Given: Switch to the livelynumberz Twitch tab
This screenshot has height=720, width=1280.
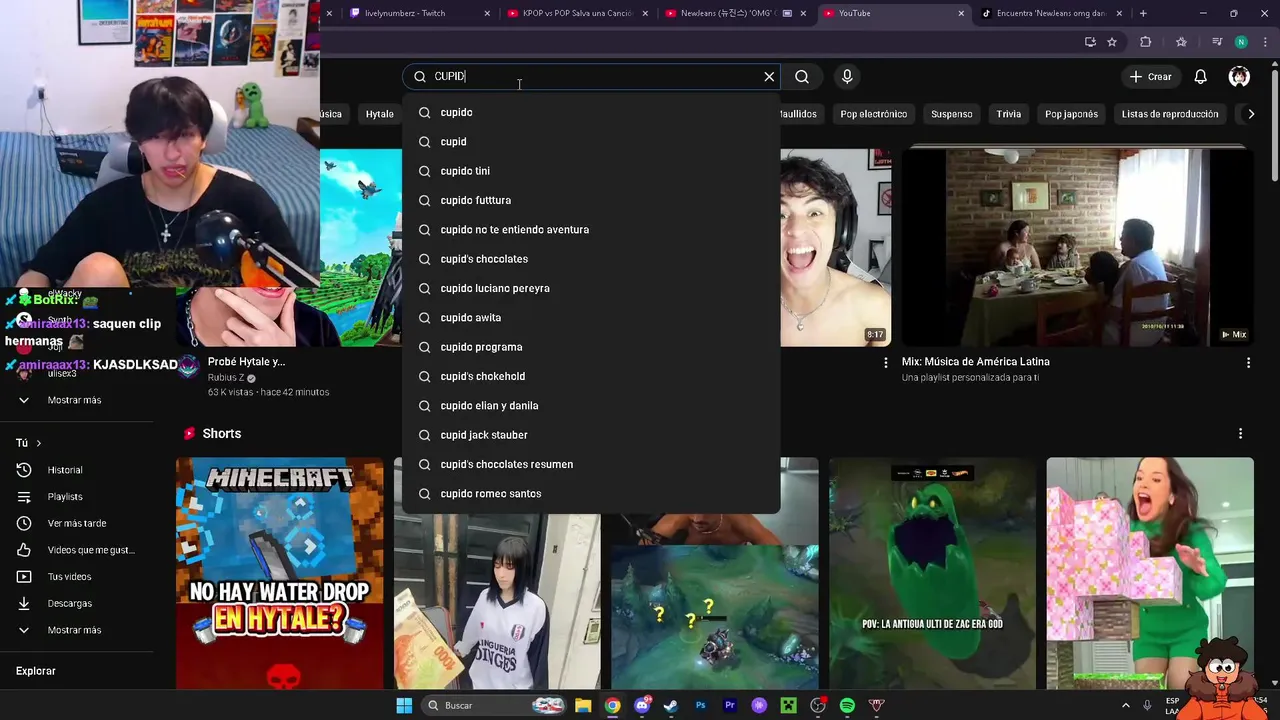Looking at the screenshot, I should click(x=419, y=13).
